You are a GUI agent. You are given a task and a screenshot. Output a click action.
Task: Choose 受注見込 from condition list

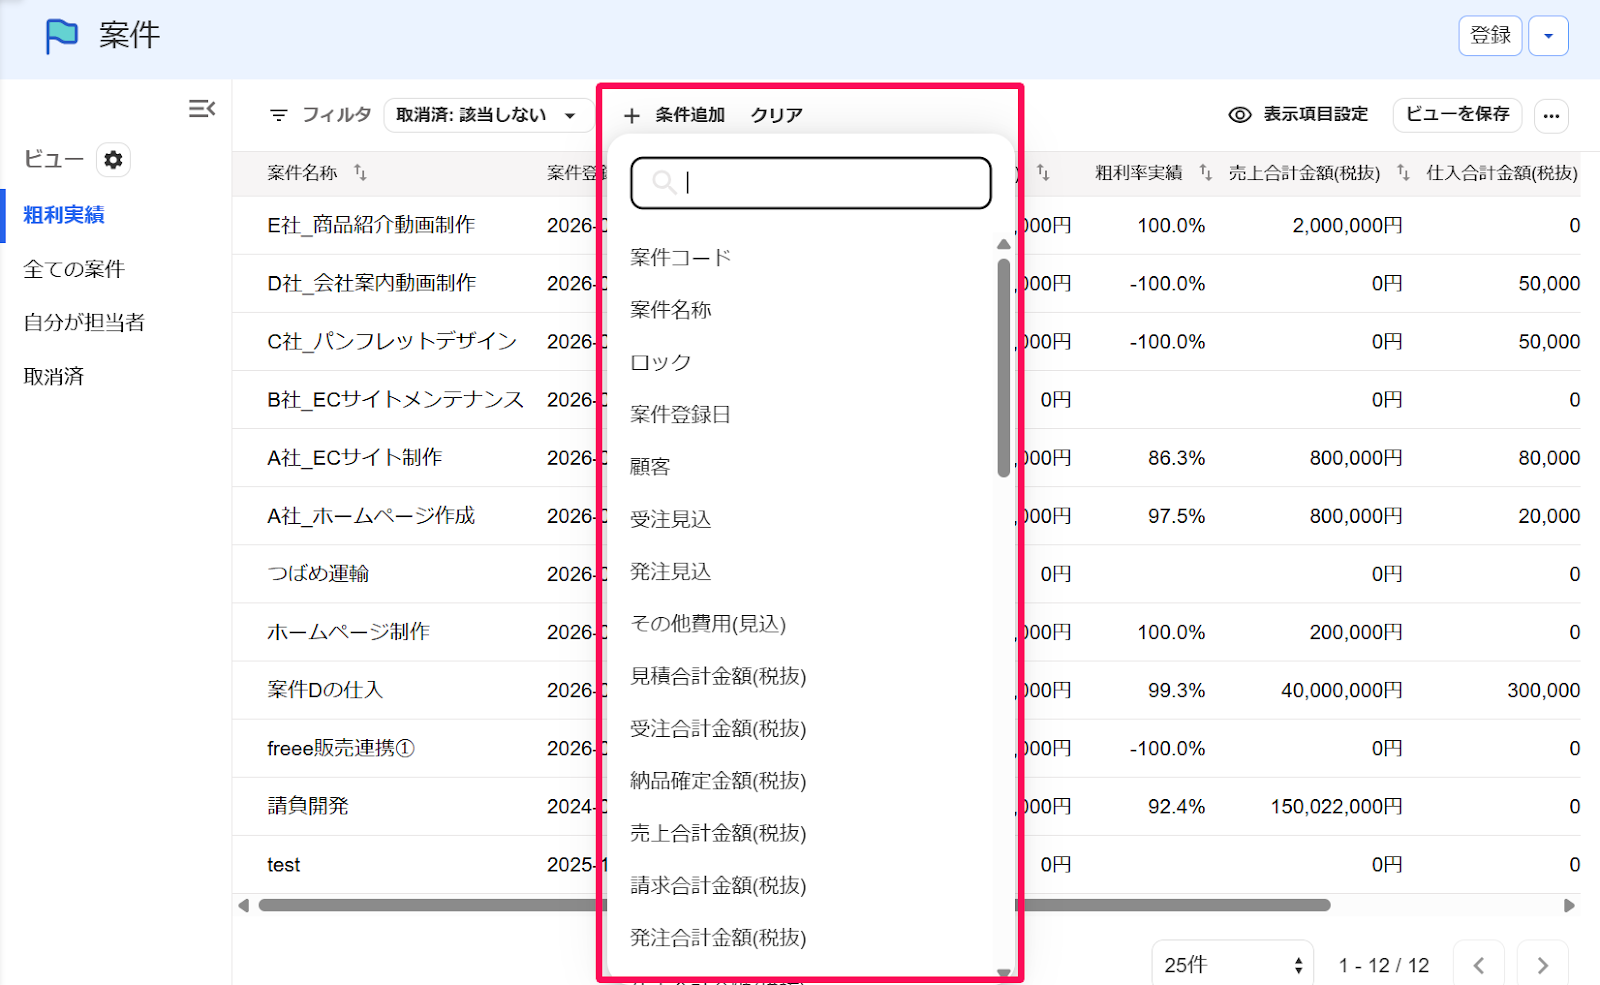point(670,520)
